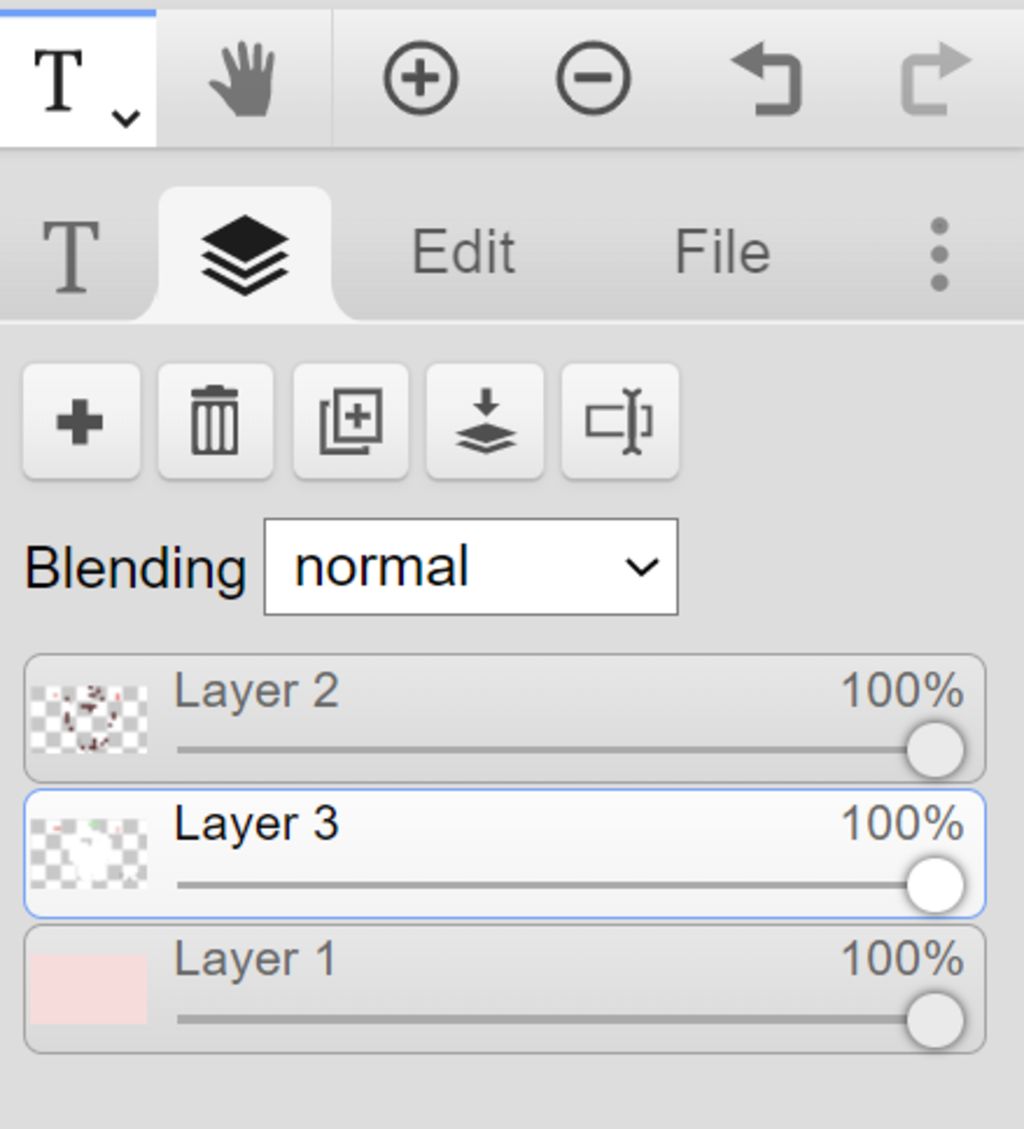Click Layer 1 opacity slider handle

(x=935, y=1020)
